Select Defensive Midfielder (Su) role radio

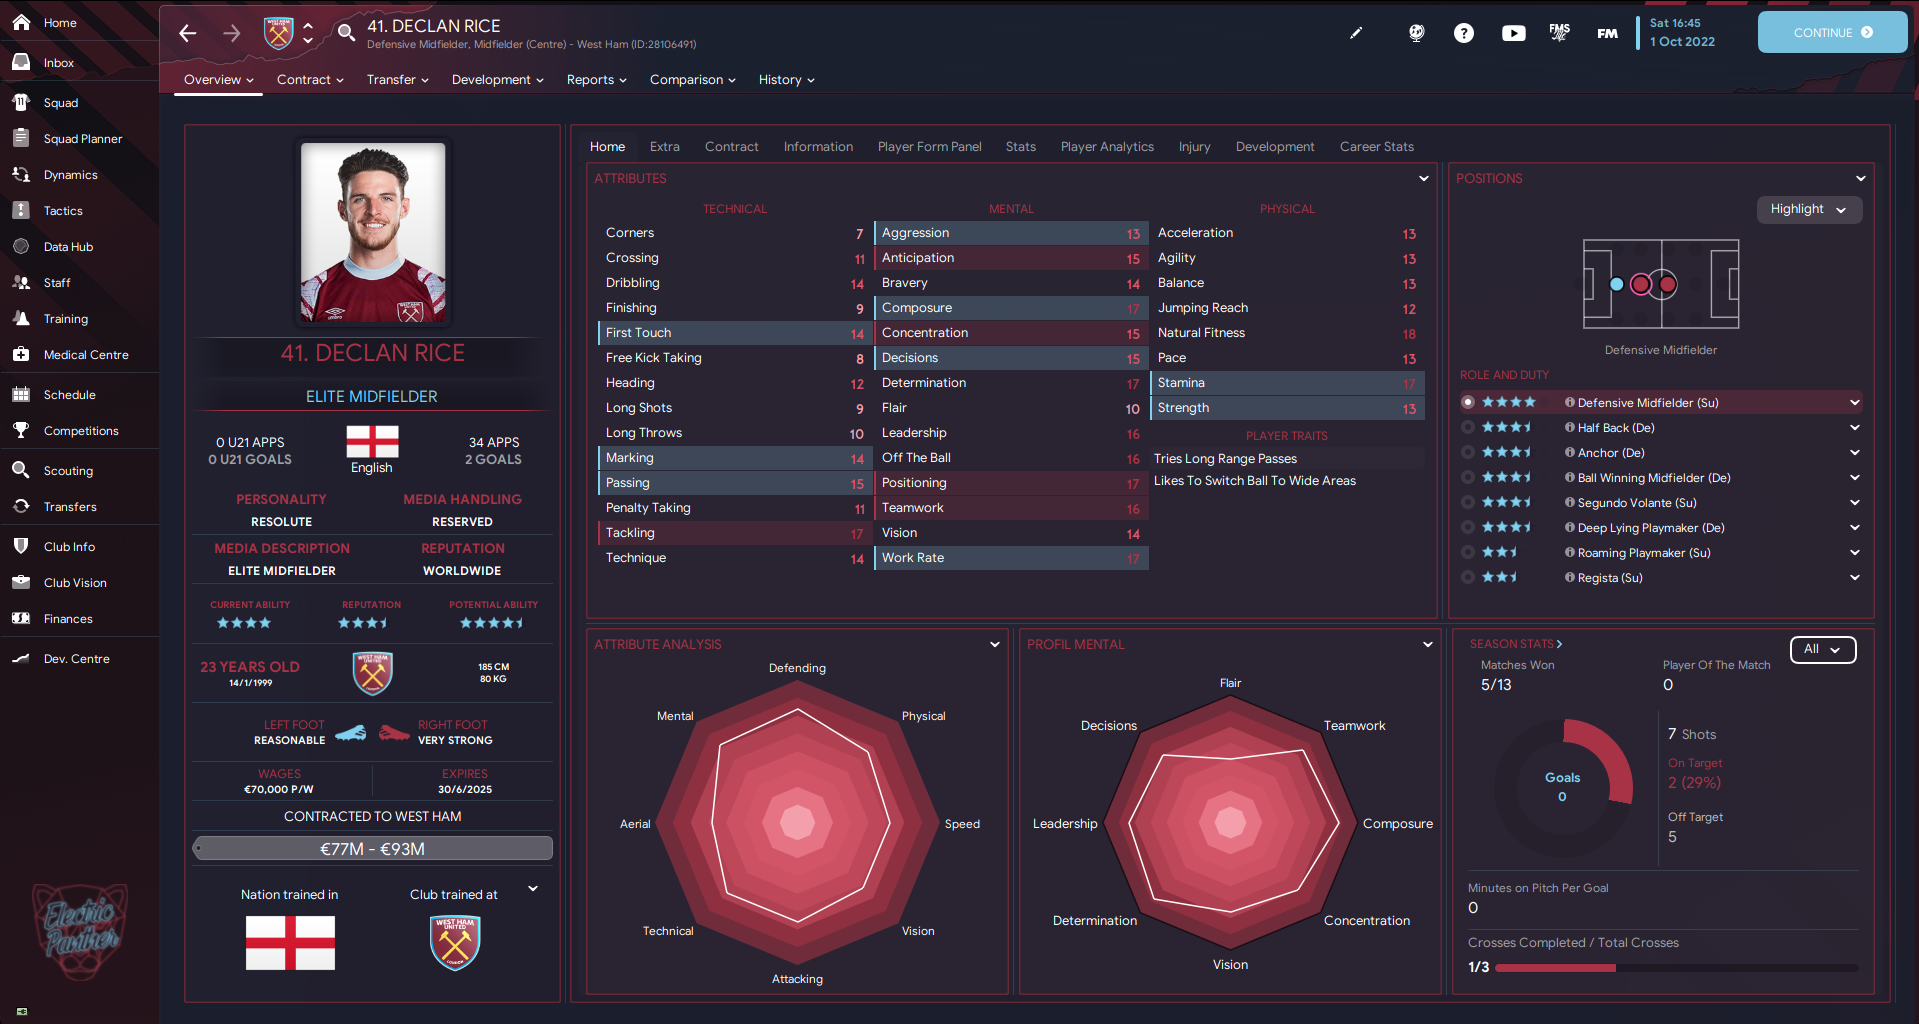click(x=1468, y=402)
